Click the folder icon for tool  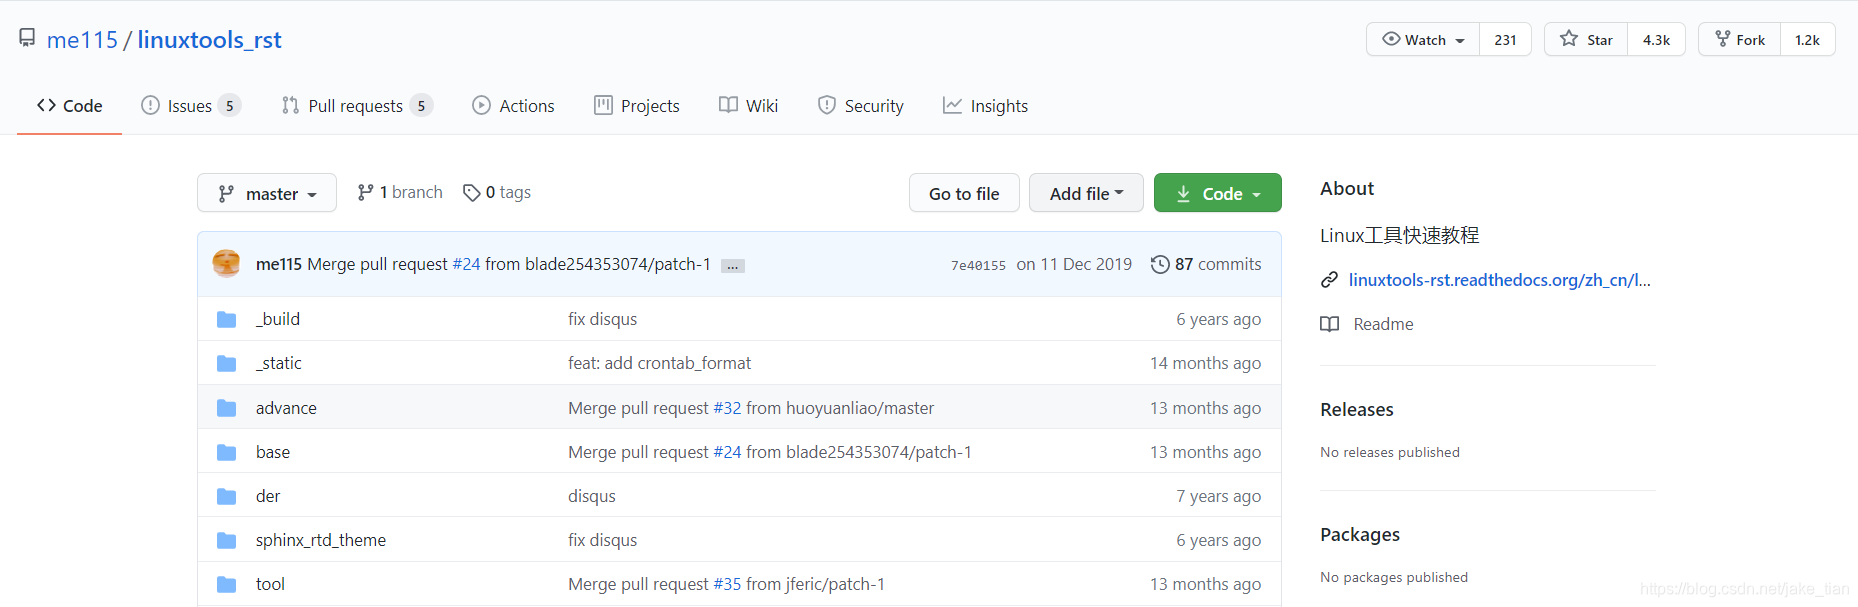pyautogui.click(x=227, y=584)
